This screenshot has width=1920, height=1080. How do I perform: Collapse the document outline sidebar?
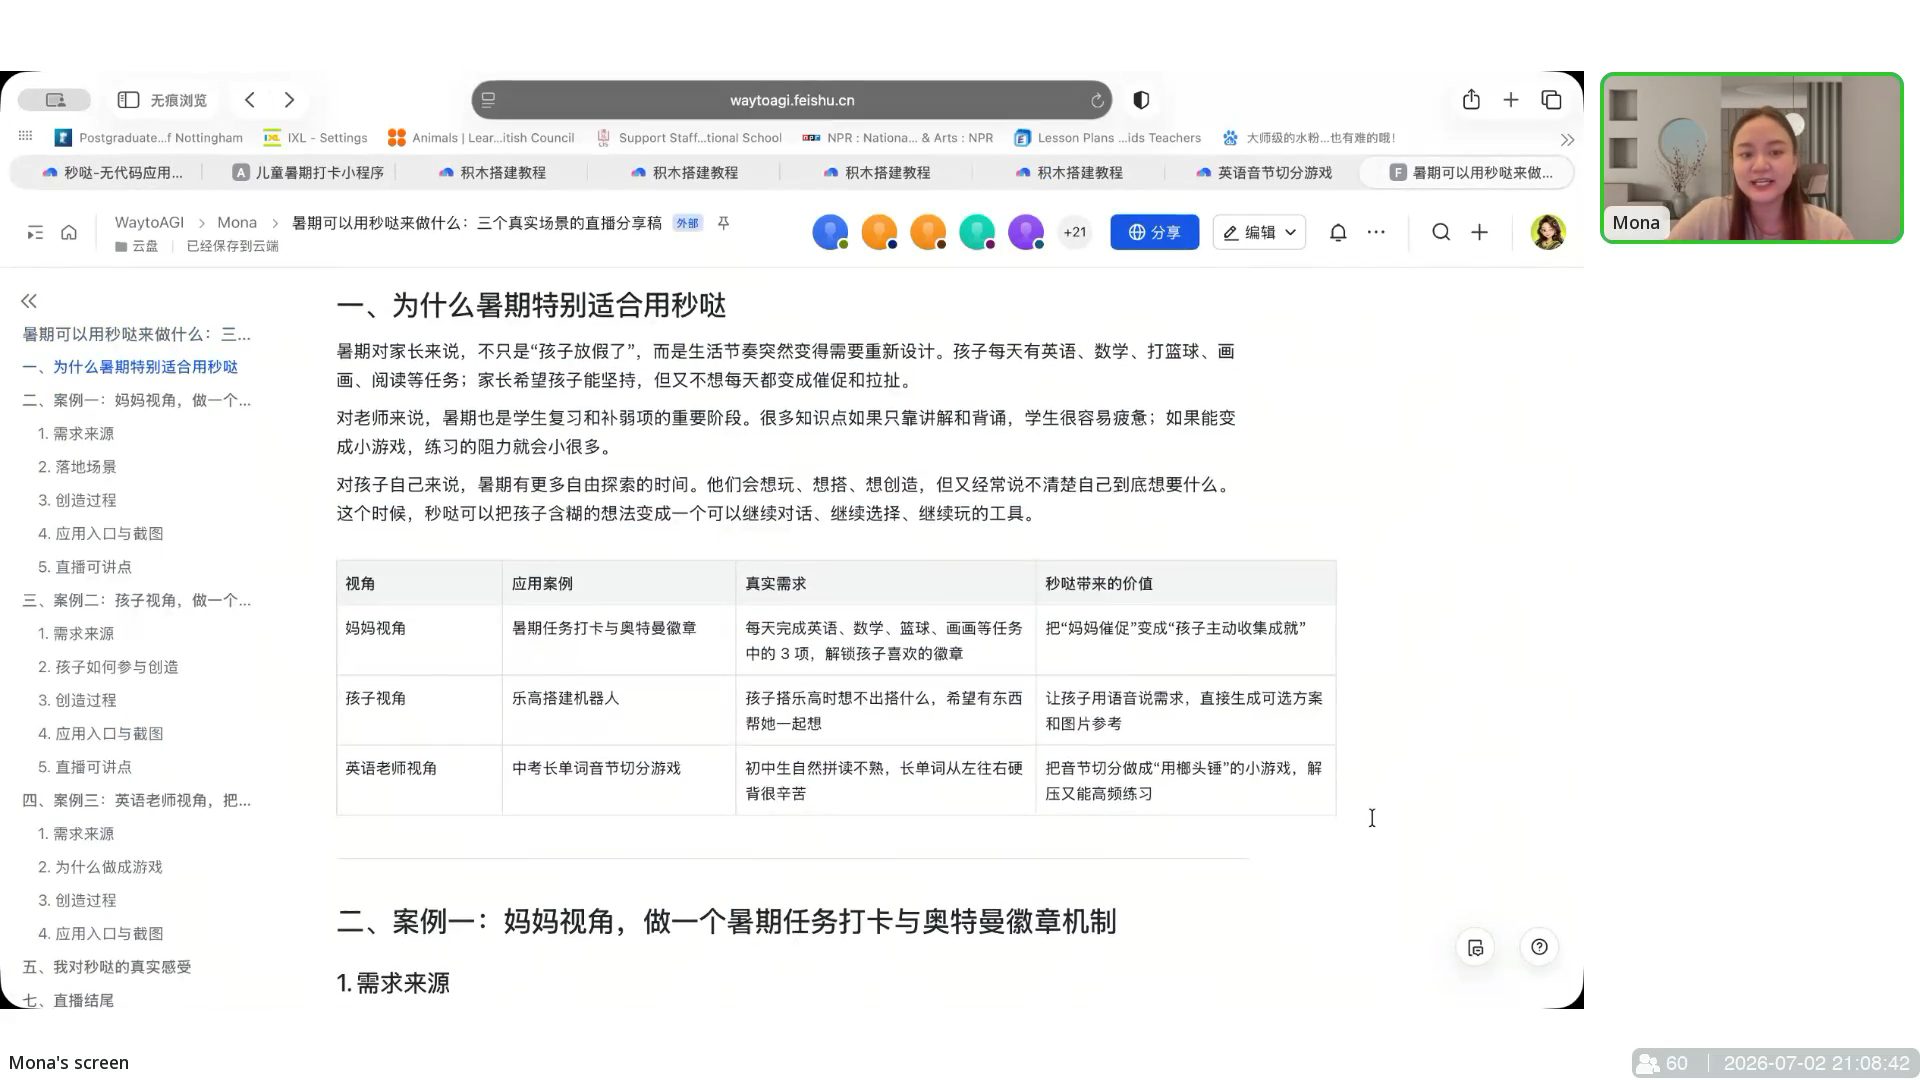click(29, 301)
